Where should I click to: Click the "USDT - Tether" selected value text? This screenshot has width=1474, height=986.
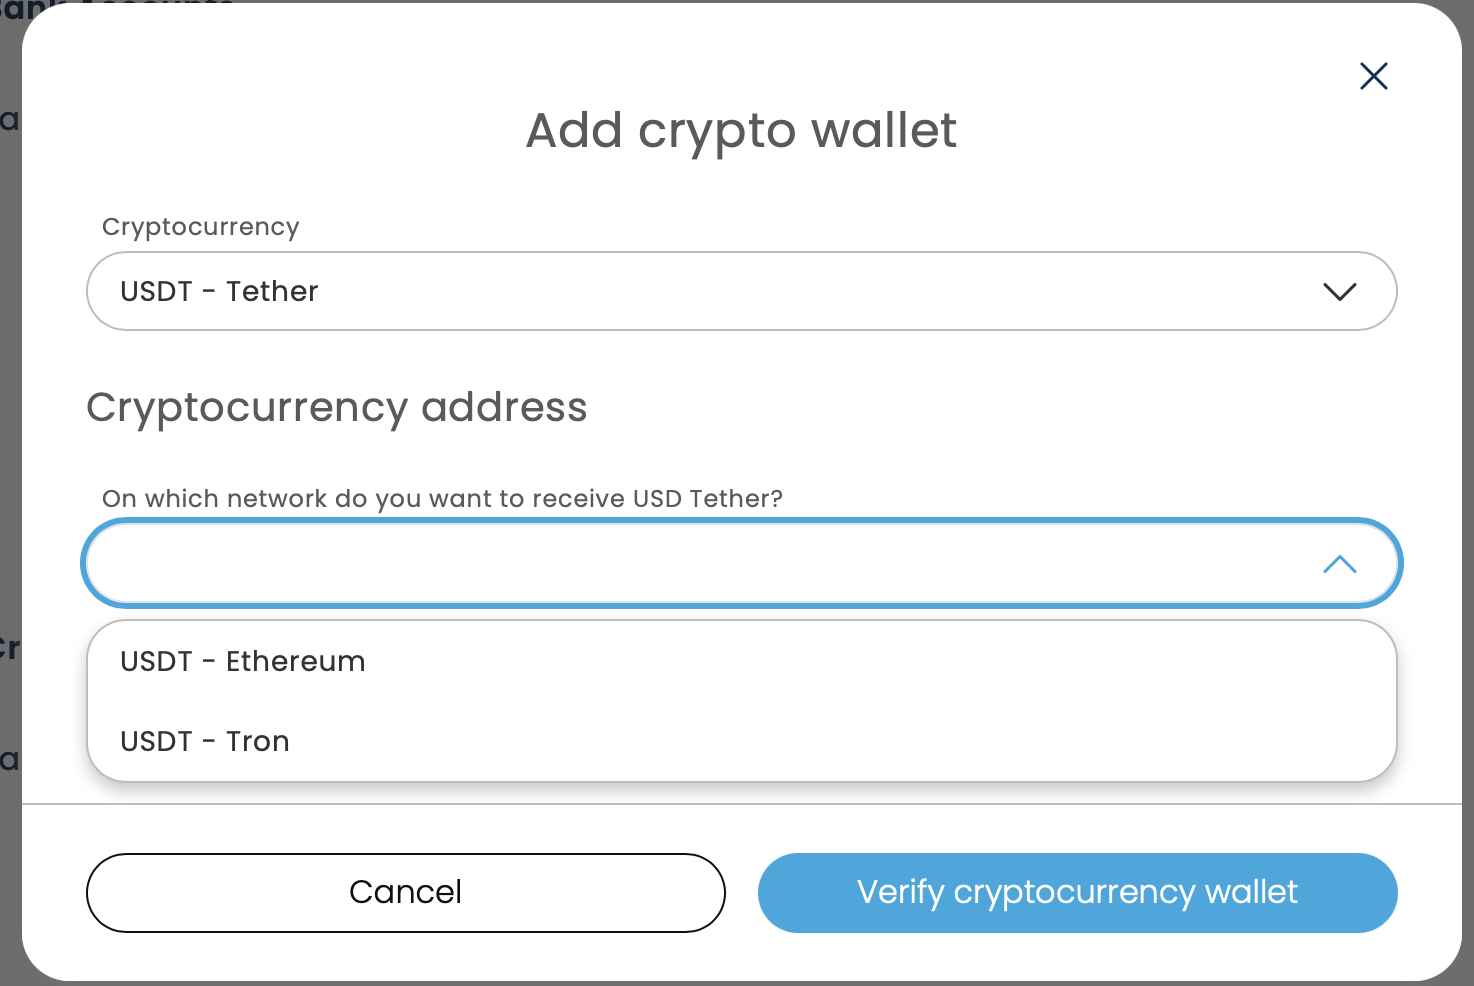click(219, 291)
